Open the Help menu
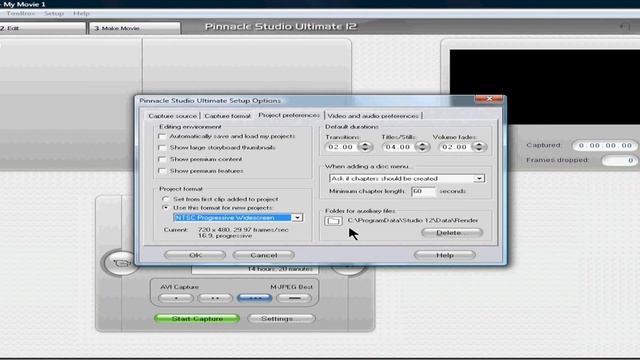 (x=81, y=13)
